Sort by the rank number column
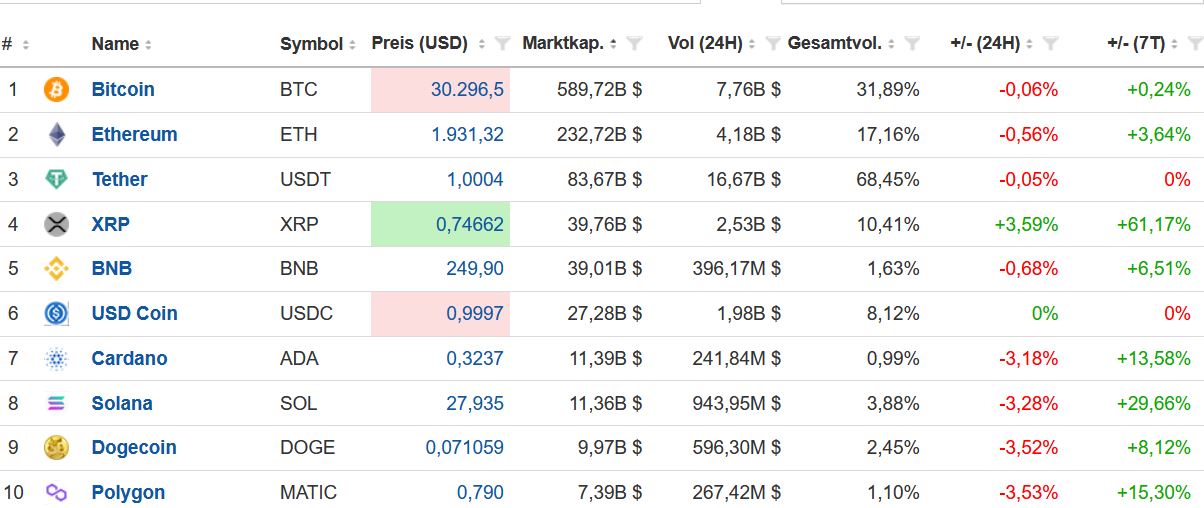Screen dimensions: 1204x508 click(x=8, y=44)
